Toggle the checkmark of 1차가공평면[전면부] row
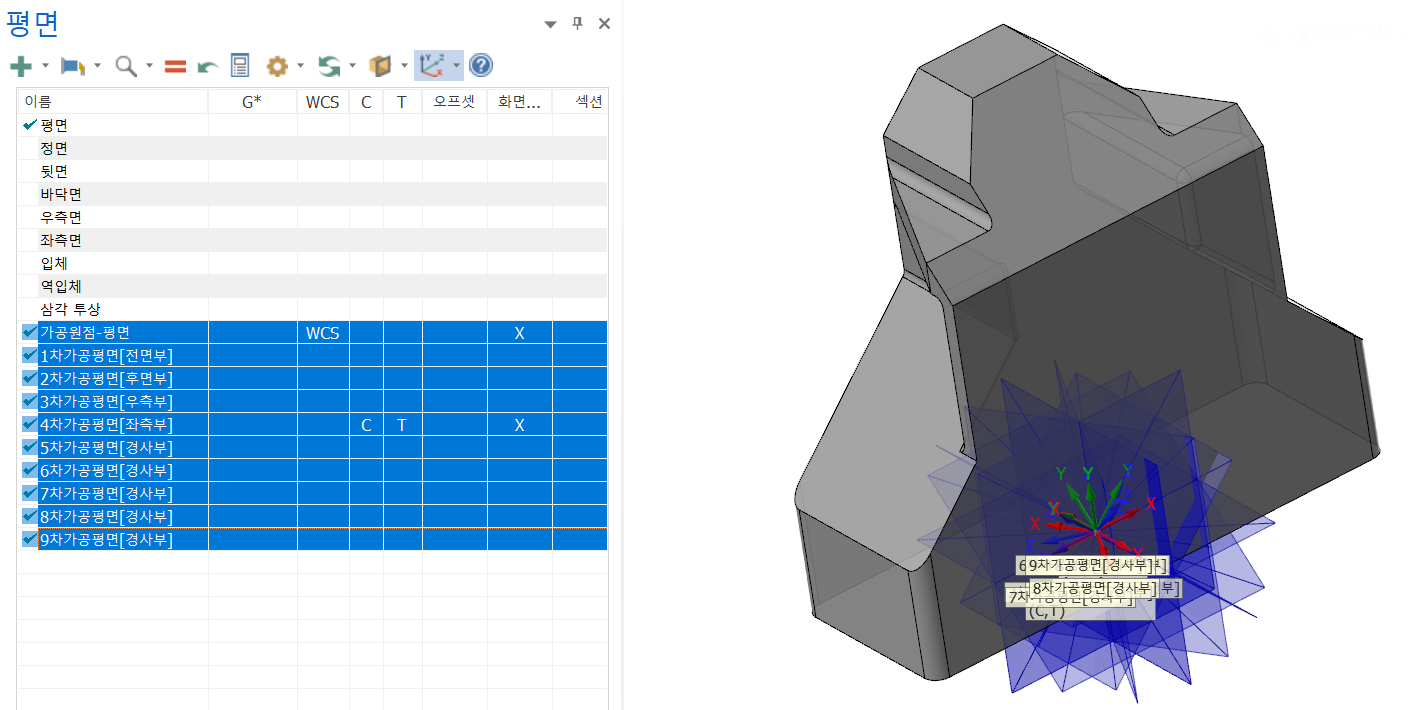The width and height of the screenshot is (1416, 710). tap(29, 356)
